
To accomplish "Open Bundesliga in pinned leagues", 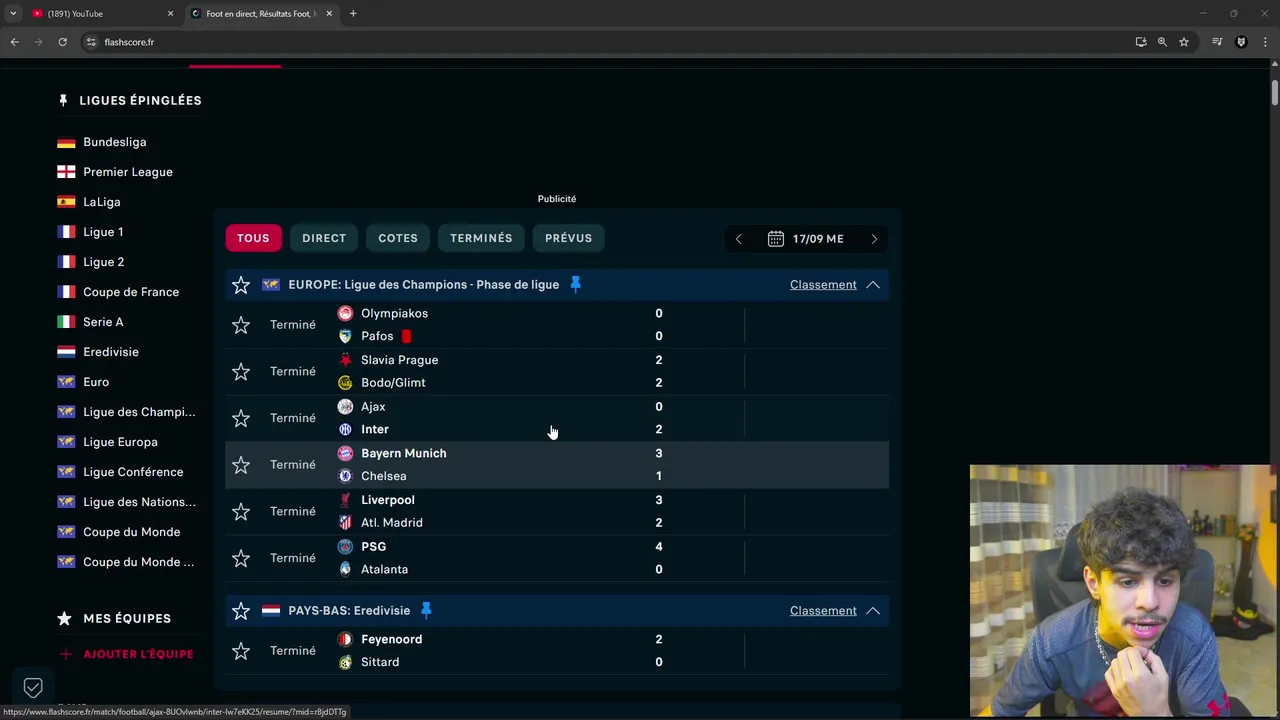I will tap(114, 142).
